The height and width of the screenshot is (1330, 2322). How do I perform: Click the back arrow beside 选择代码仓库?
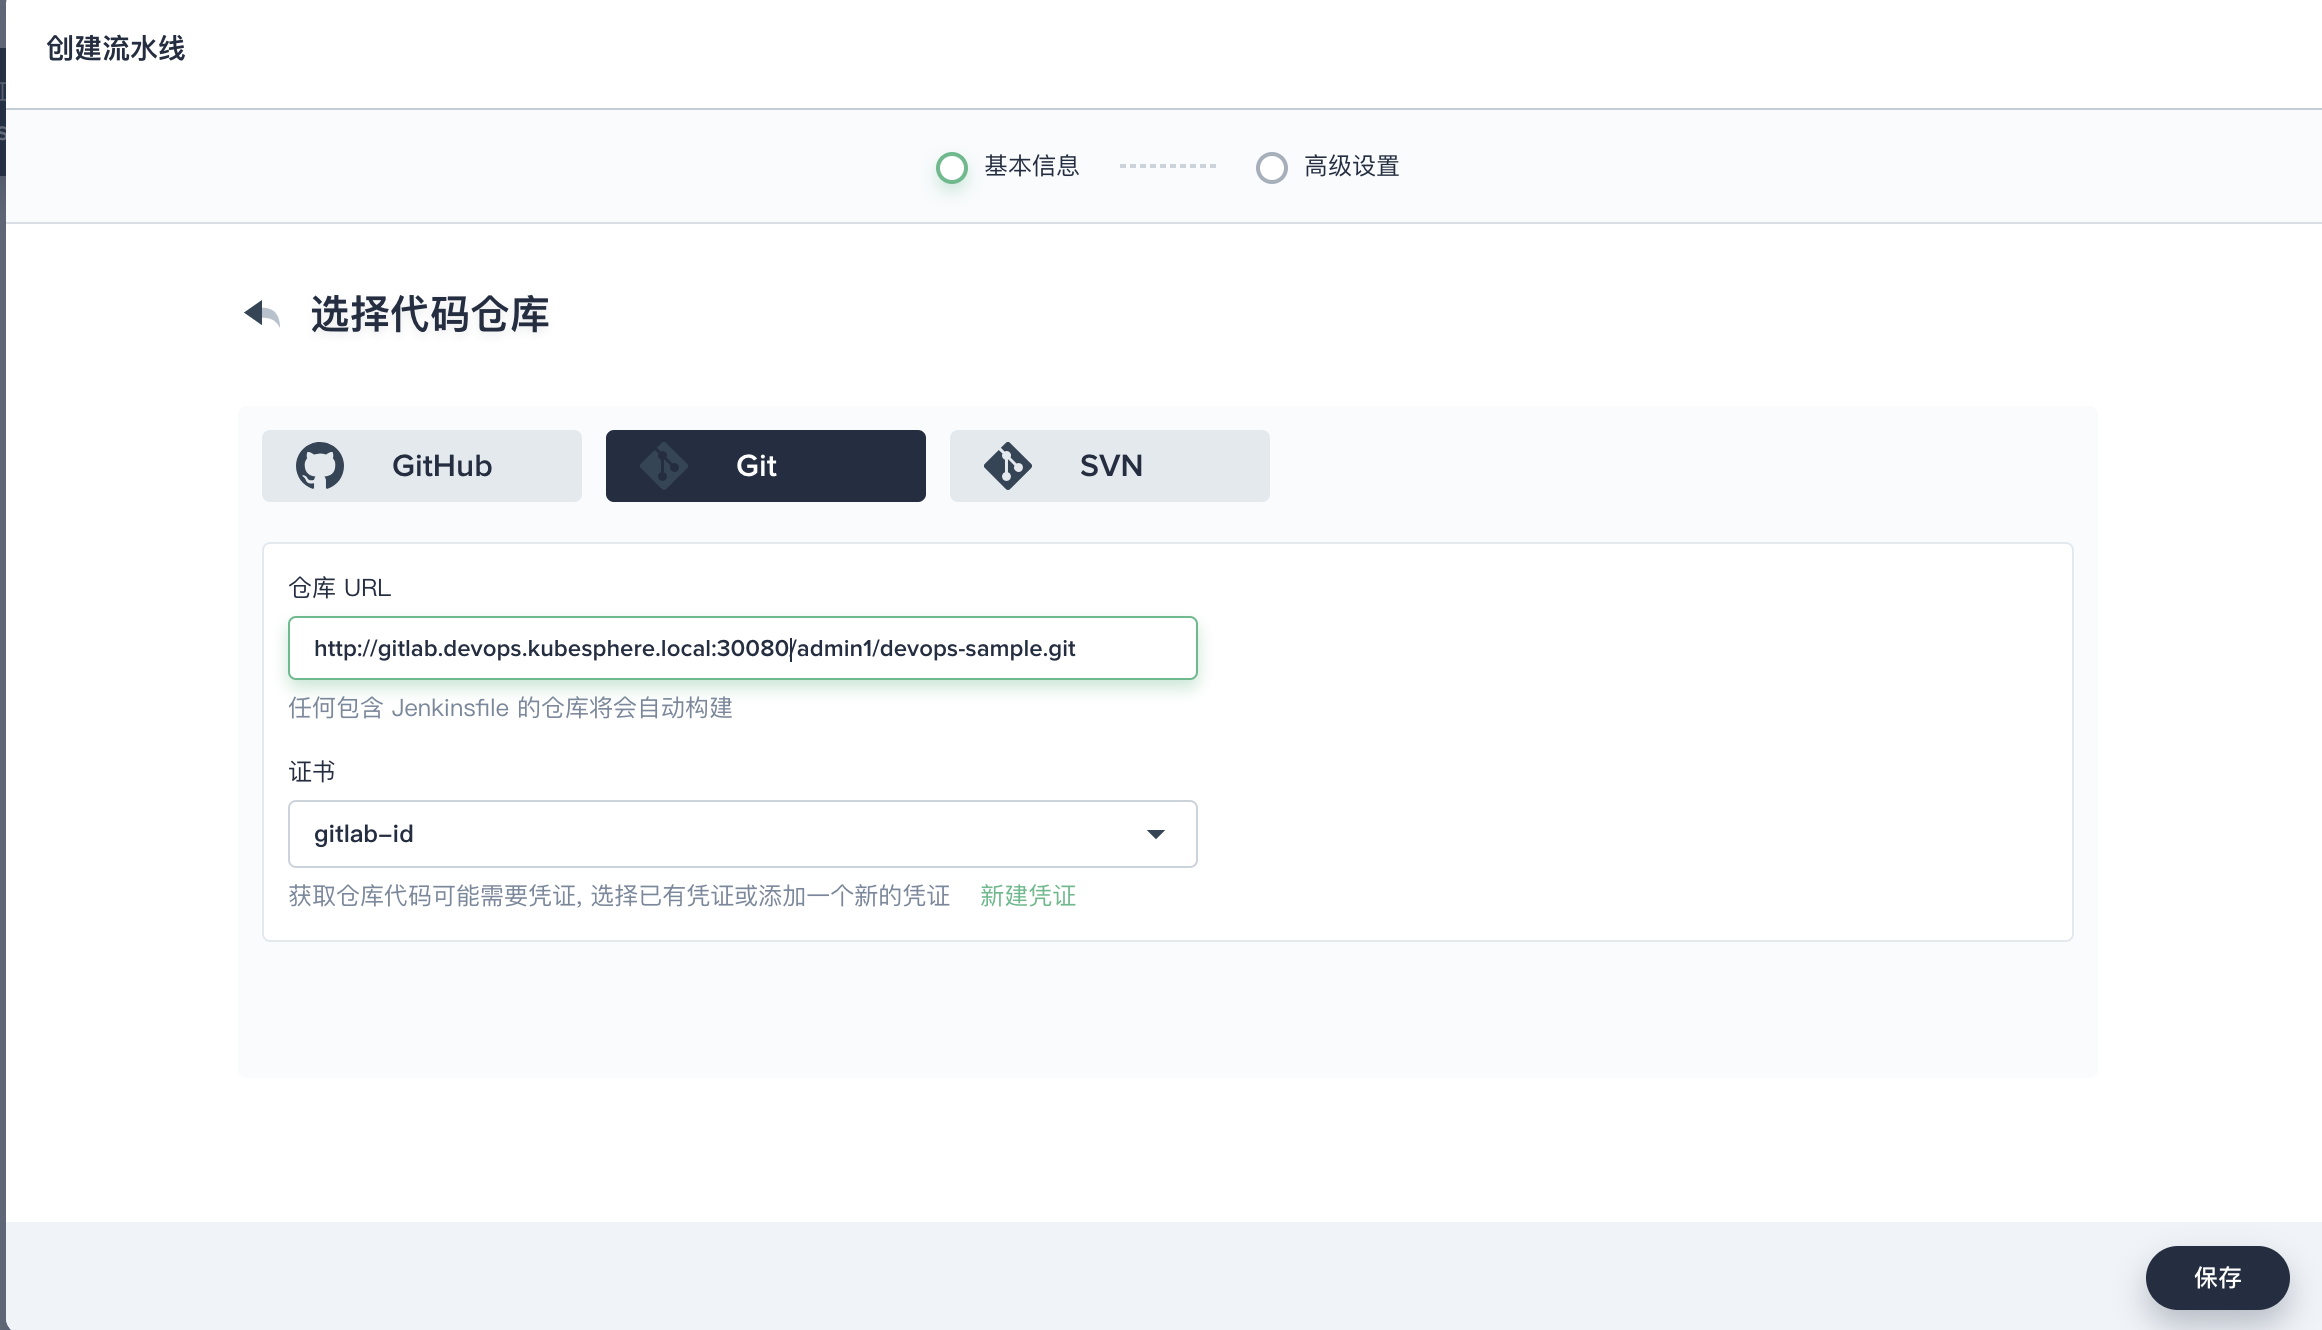coord(262,314)
